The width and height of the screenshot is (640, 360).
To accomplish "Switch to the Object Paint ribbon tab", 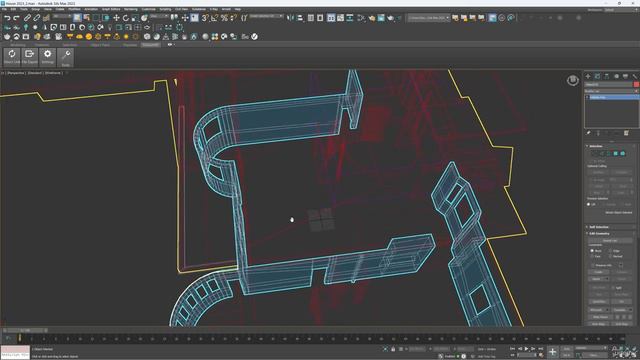I will (x=100, y=45).
